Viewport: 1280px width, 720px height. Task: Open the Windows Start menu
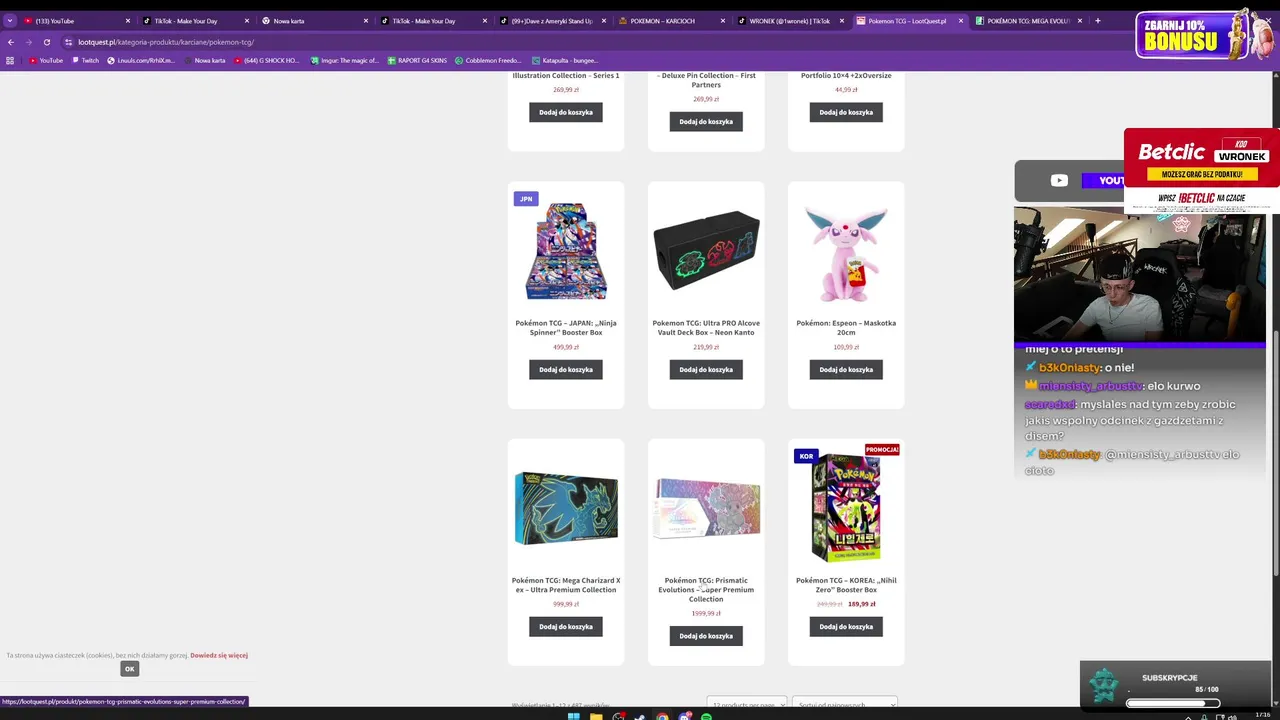pos(573,716)
